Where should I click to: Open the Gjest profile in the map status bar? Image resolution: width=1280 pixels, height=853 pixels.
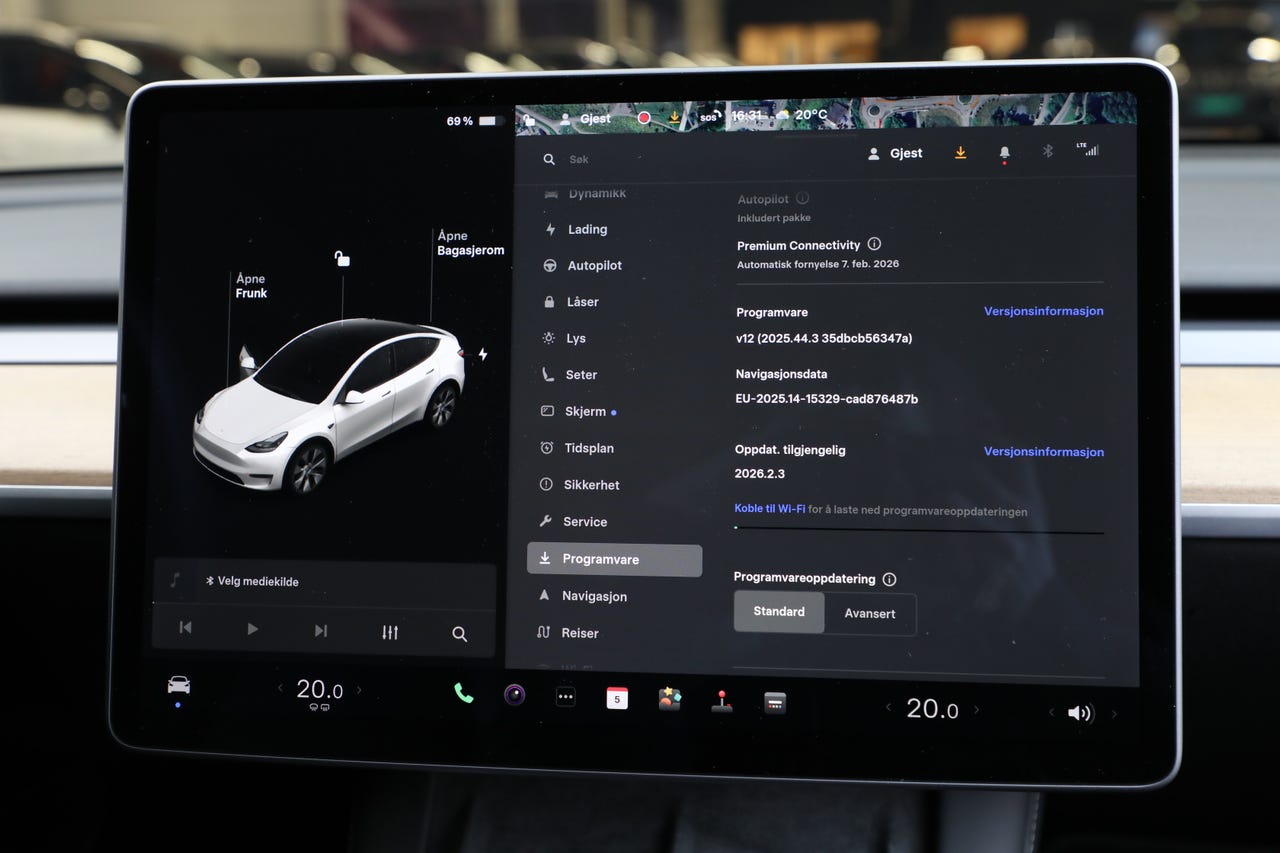[x=585, y=118]
